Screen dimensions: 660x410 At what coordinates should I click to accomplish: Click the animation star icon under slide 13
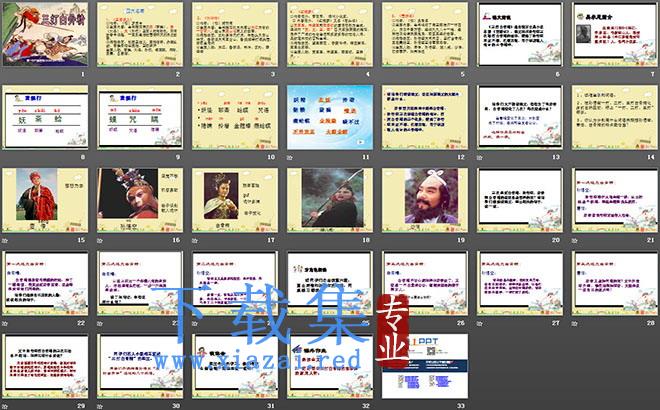[479, 158]
